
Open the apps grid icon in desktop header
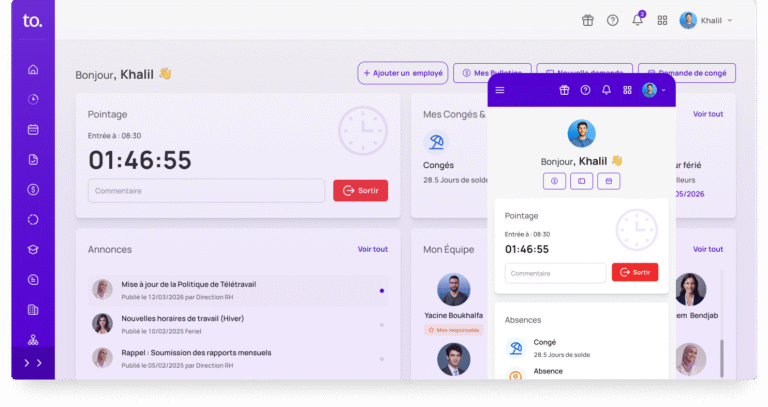tap(662, 20)
